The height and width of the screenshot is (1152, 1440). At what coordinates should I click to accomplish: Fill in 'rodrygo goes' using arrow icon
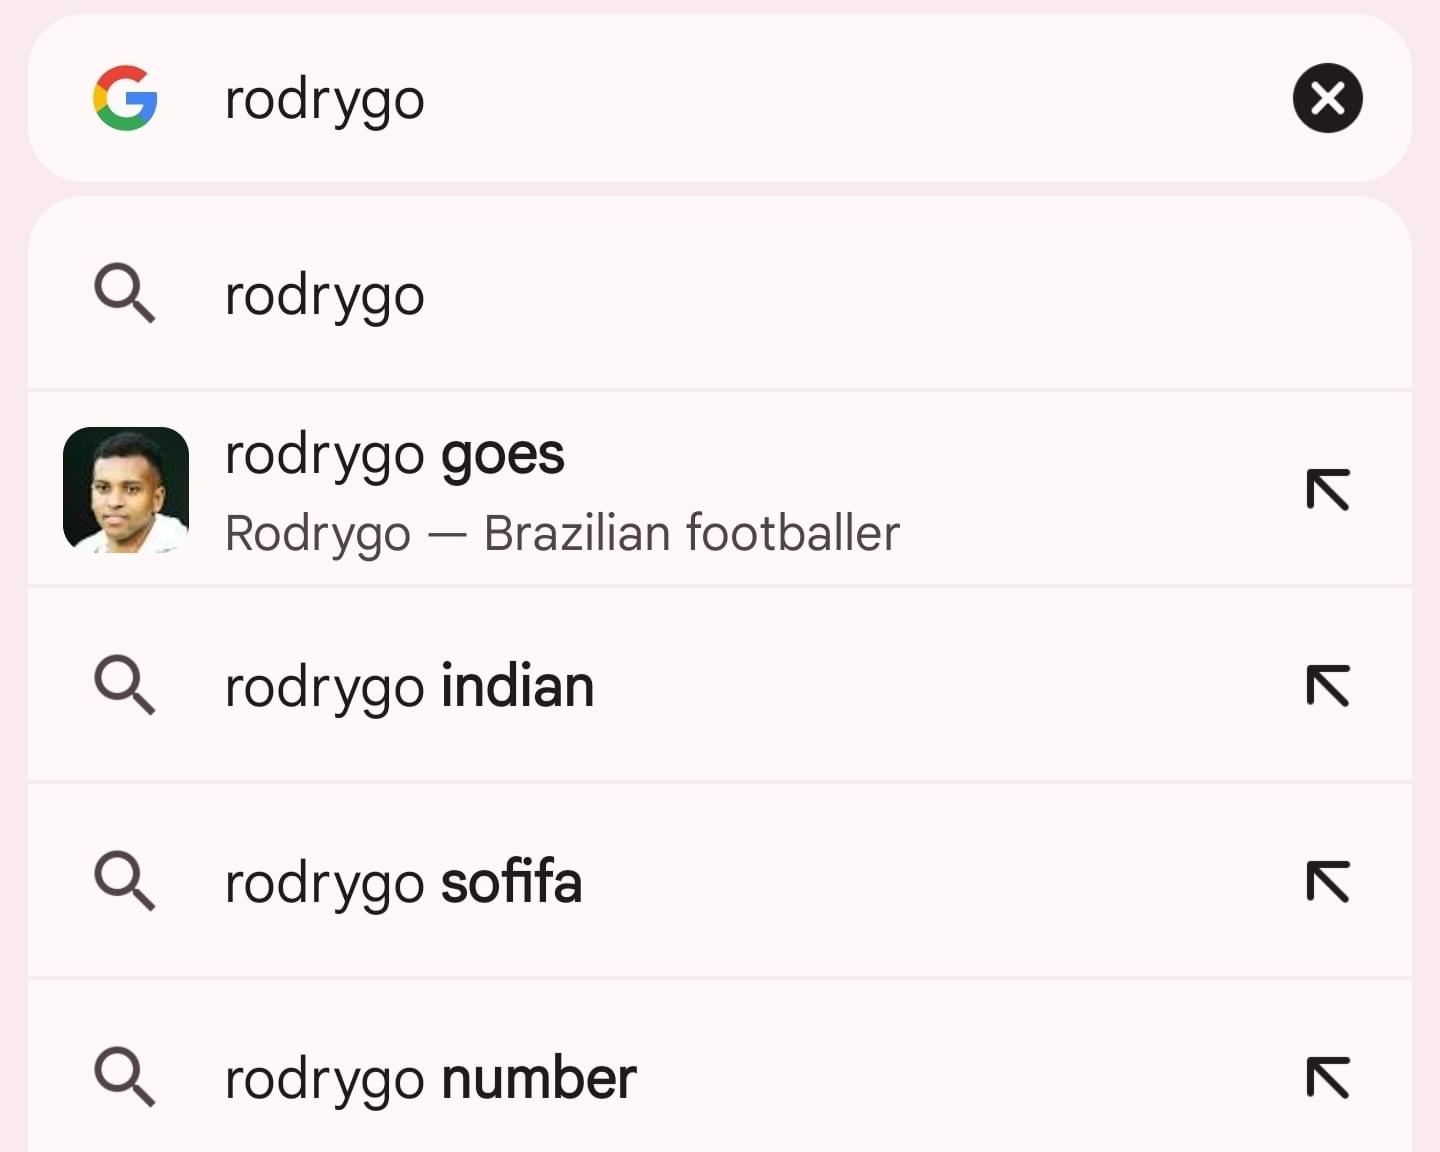click(x=1328, y=490)
